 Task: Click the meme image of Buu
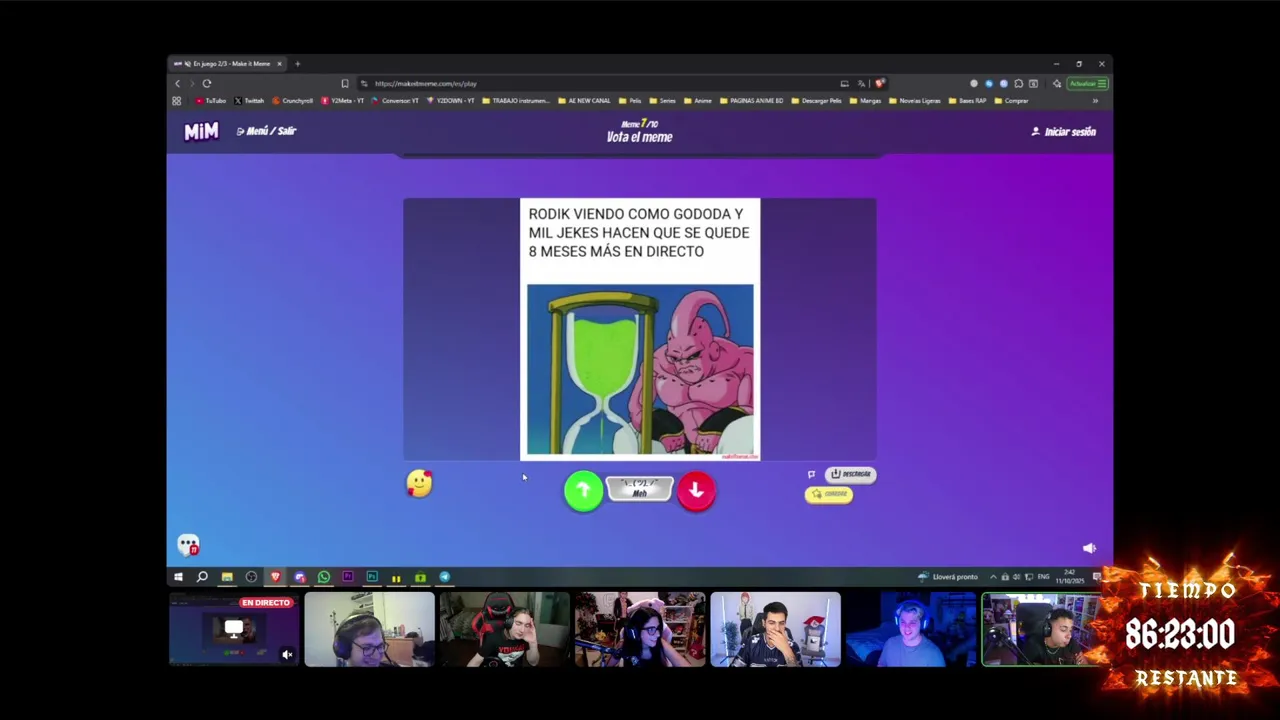pyautogui.click(x=640, y=369)
